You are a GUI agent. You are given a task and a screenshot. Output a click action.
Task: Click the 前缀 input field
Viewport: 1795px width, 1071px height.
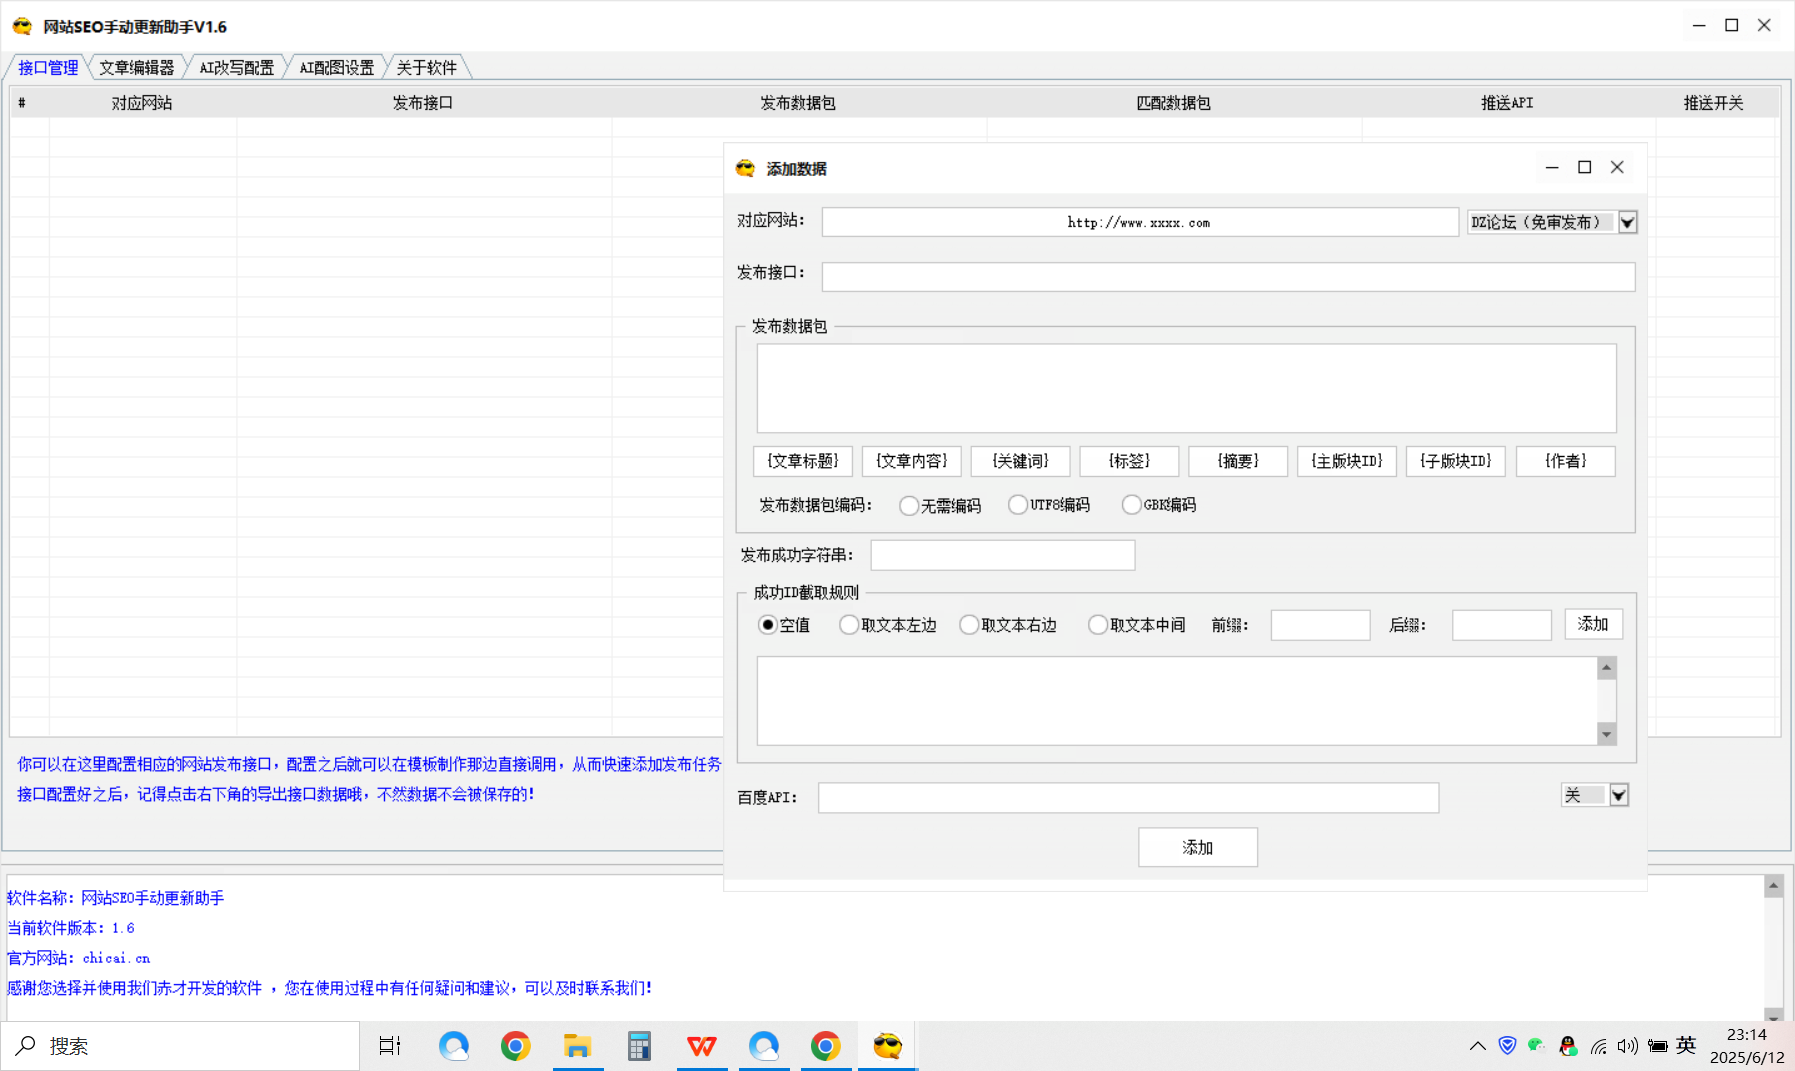(1320, 625)
